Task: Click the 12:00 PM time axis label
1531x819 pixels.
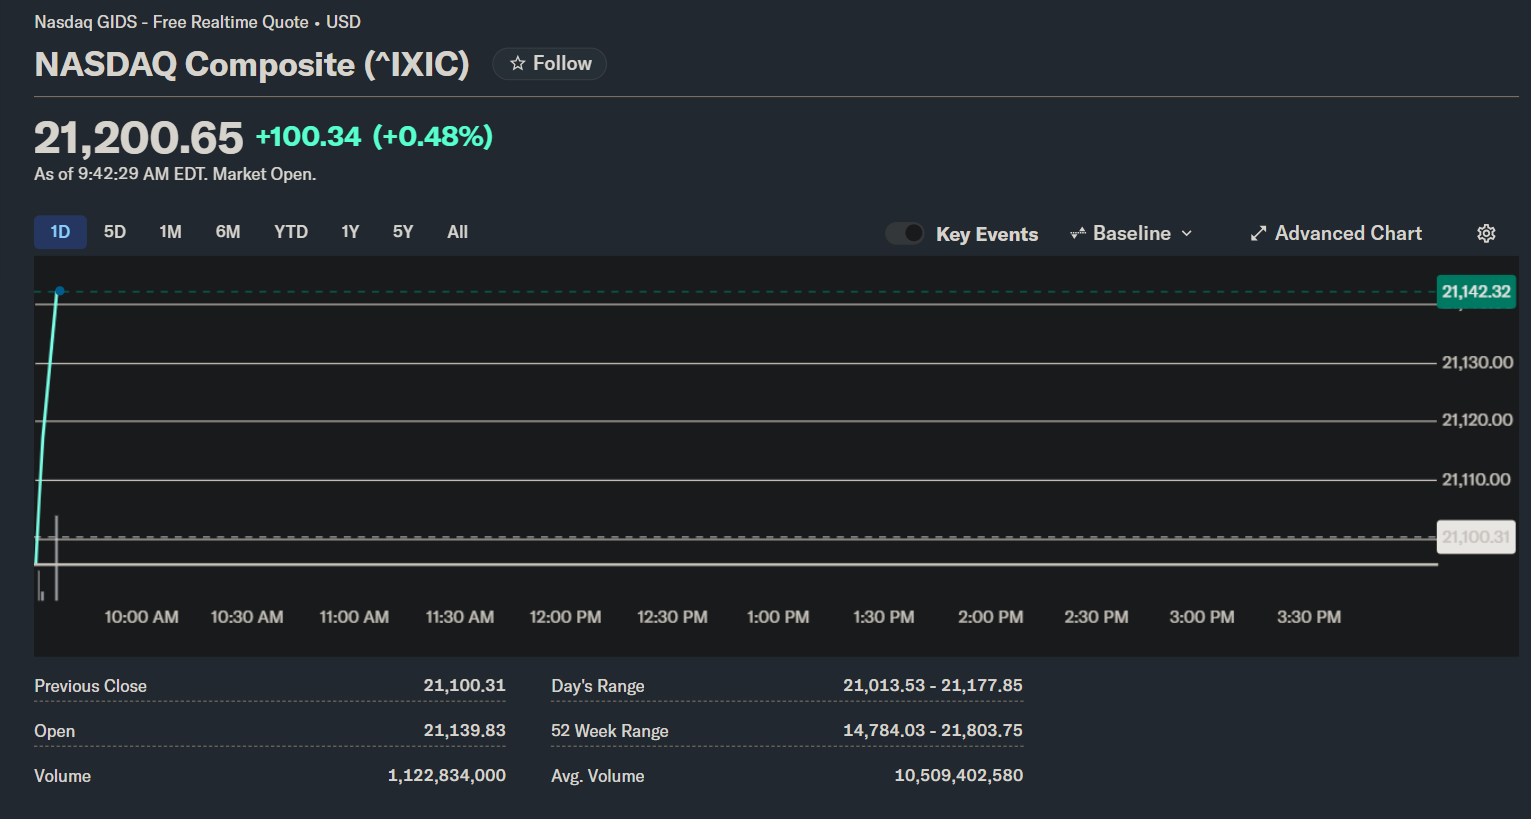Action: click(566, 617)
